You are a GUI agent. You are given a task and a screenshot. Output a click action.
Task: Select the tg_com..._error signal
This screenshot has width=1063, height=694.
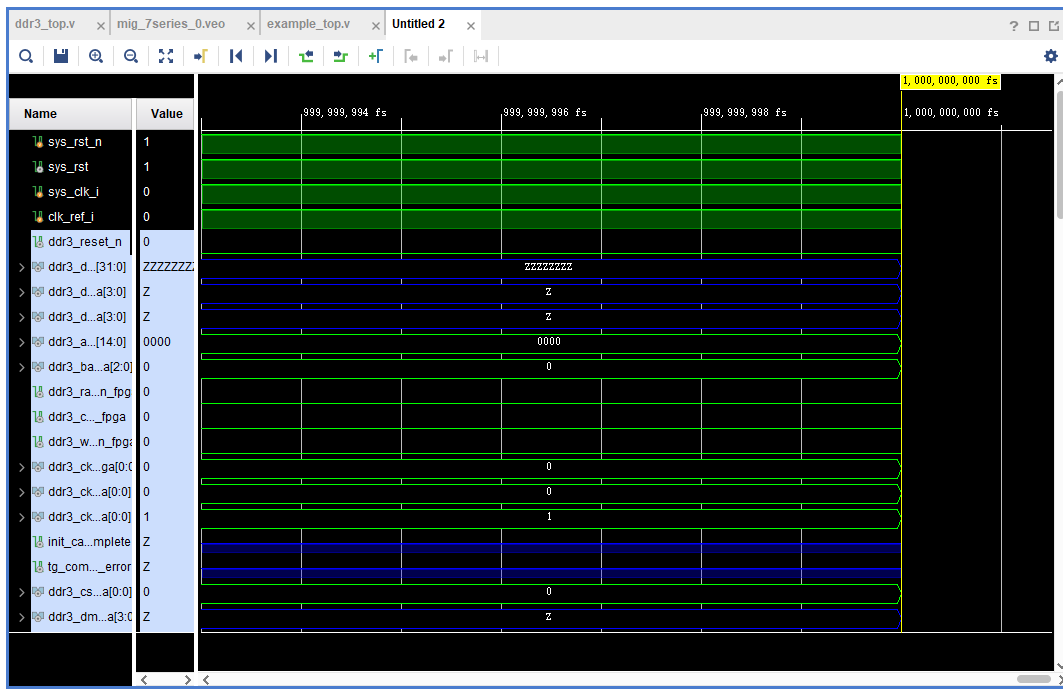tap(81, 567)
